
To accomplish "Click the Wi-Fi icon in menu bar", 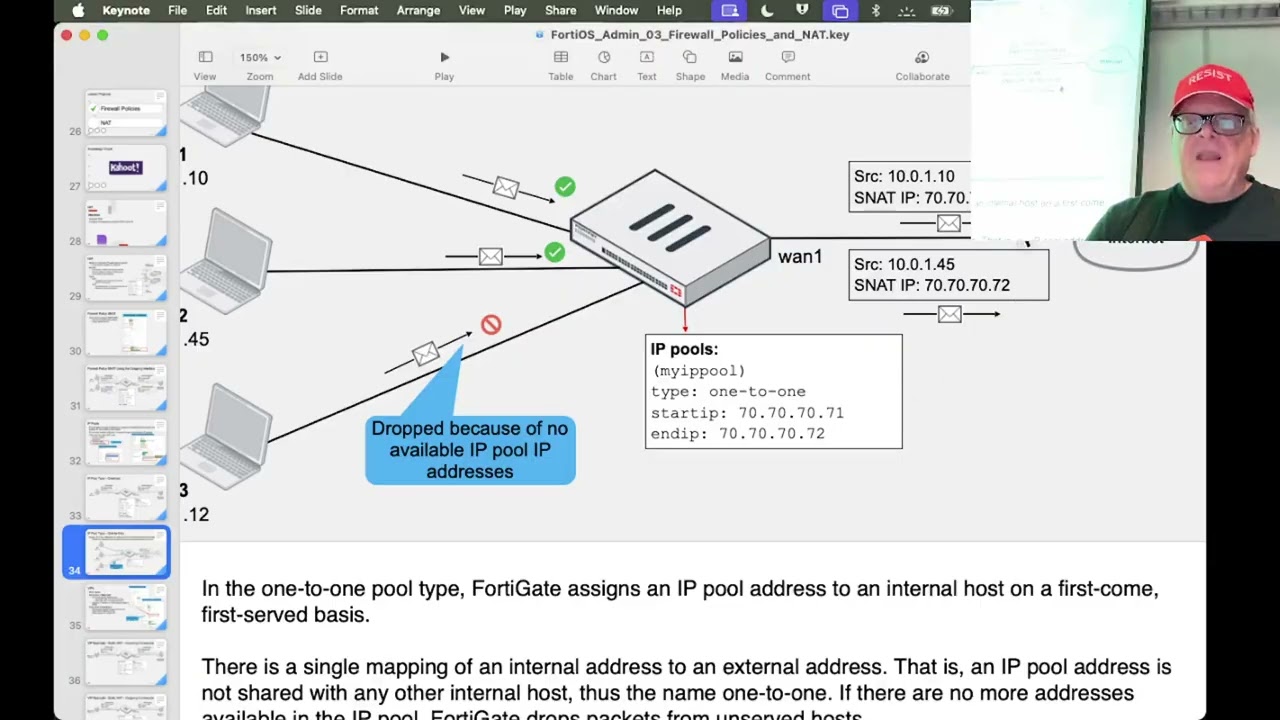I will coord(906,11).
